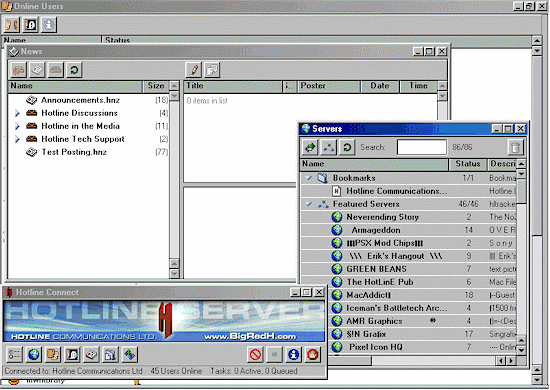Image resolution: width=550 pixels, height=390 pixels.
Task: Click Servers list scrollbar down arrow
Action: point(521,350)
